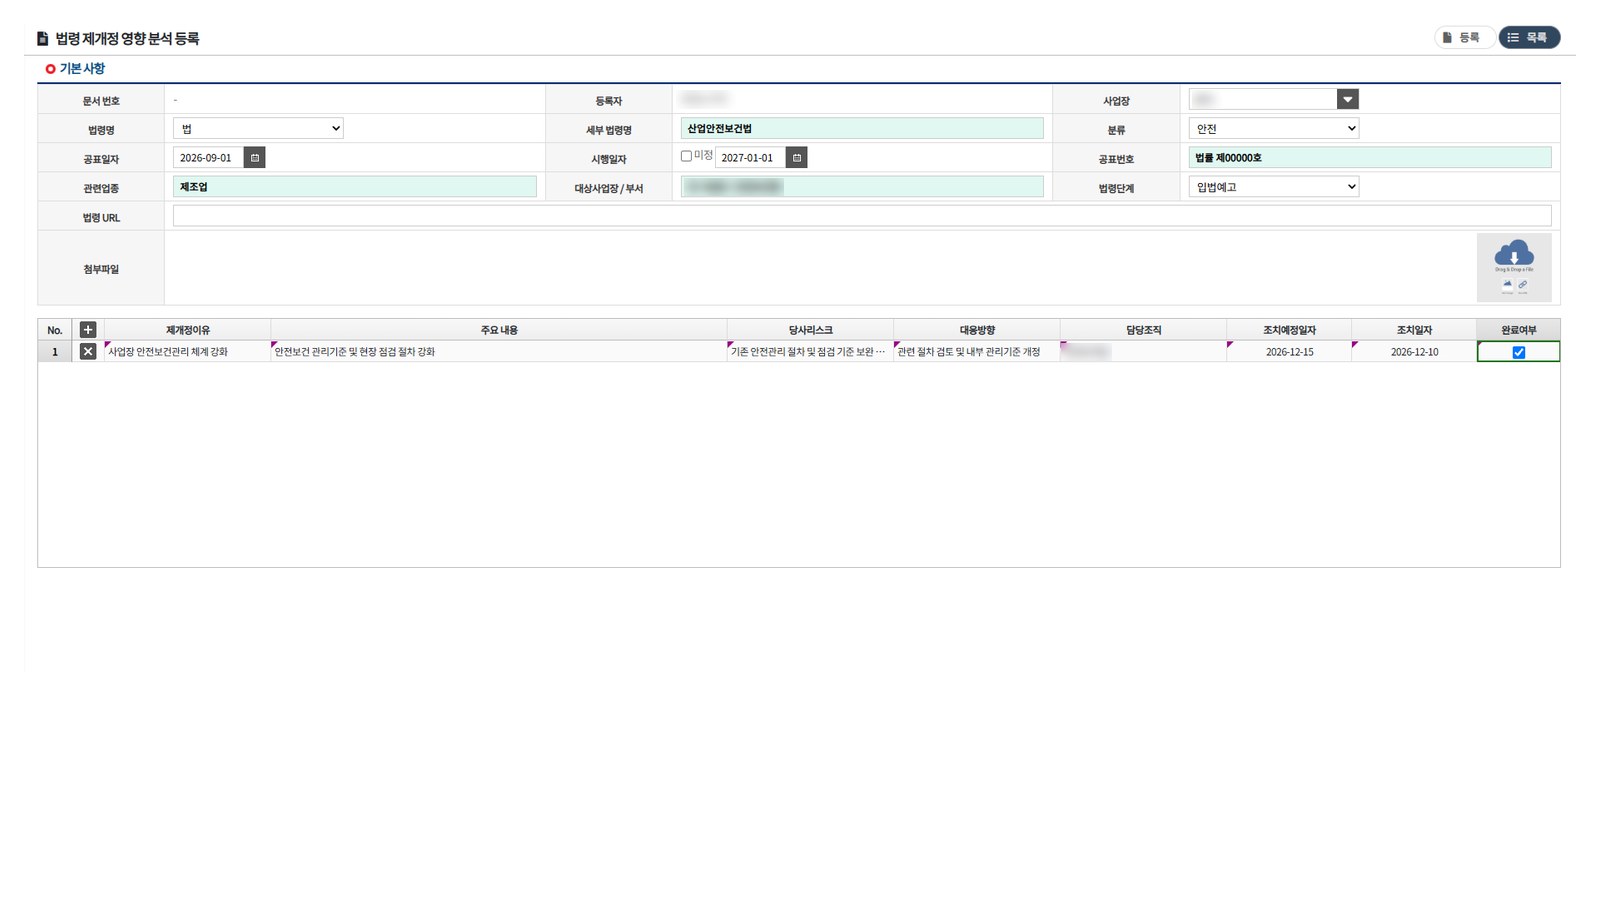This screenshot has width=1600, height=900.
Task: Open the 분류 dropdown showing 안전
Action: pyautogui.click(x=1274, y=128)
